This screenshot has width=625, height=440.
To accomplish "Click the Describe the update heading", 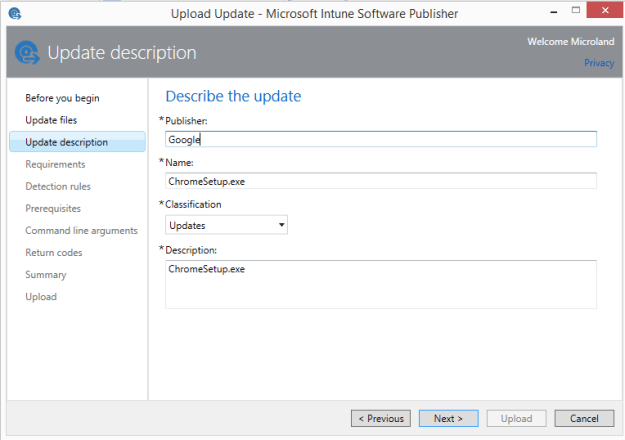I will click(x=233, y=96).
